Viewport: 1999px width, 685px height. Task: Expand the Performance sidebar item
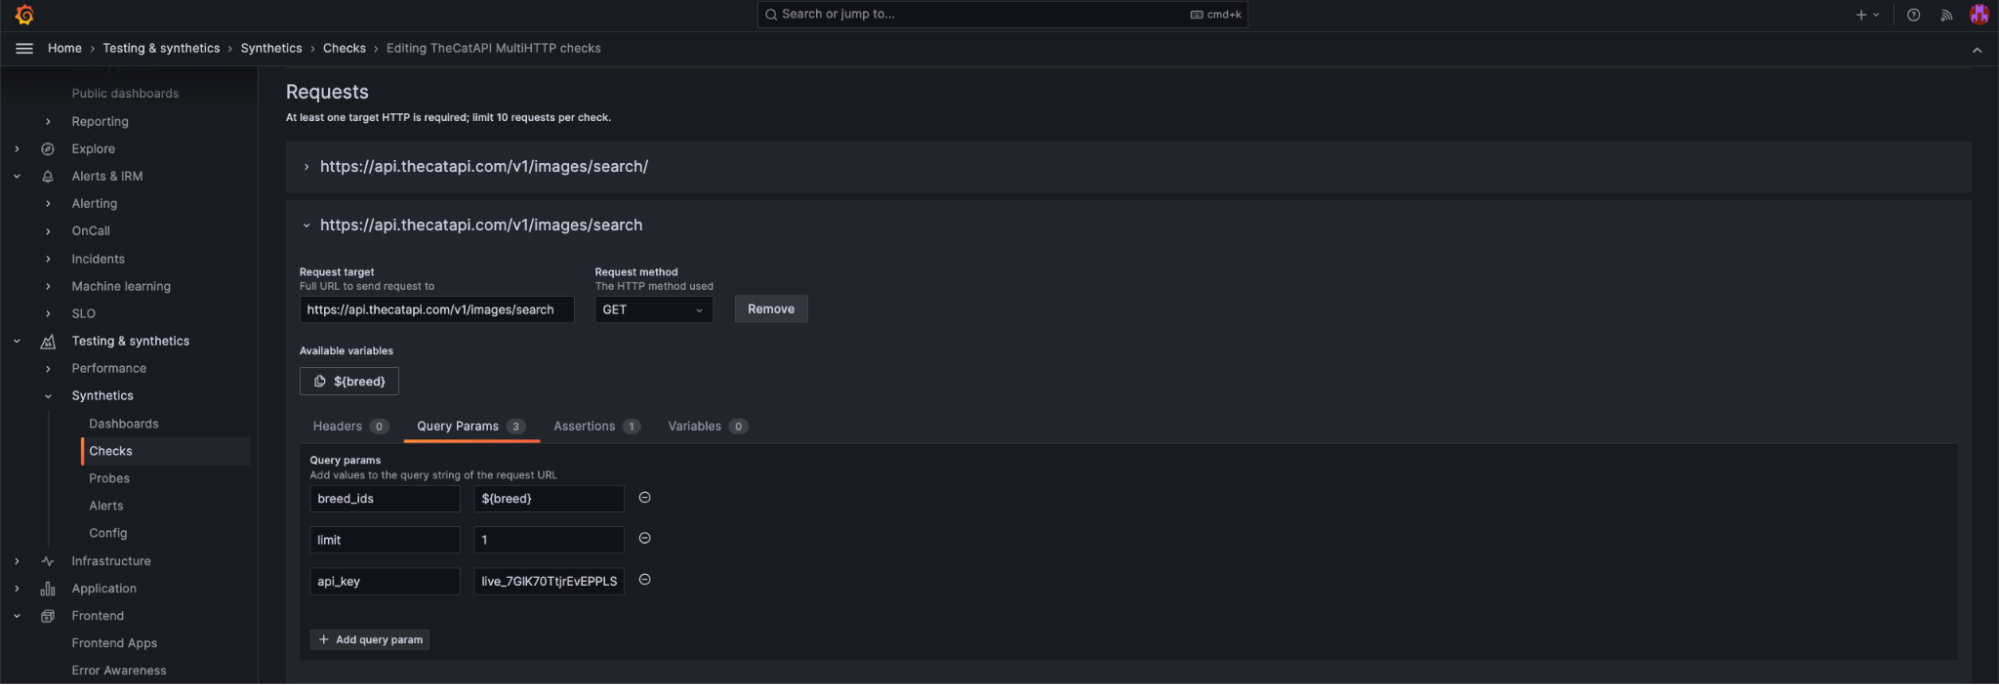pos(48,369)
